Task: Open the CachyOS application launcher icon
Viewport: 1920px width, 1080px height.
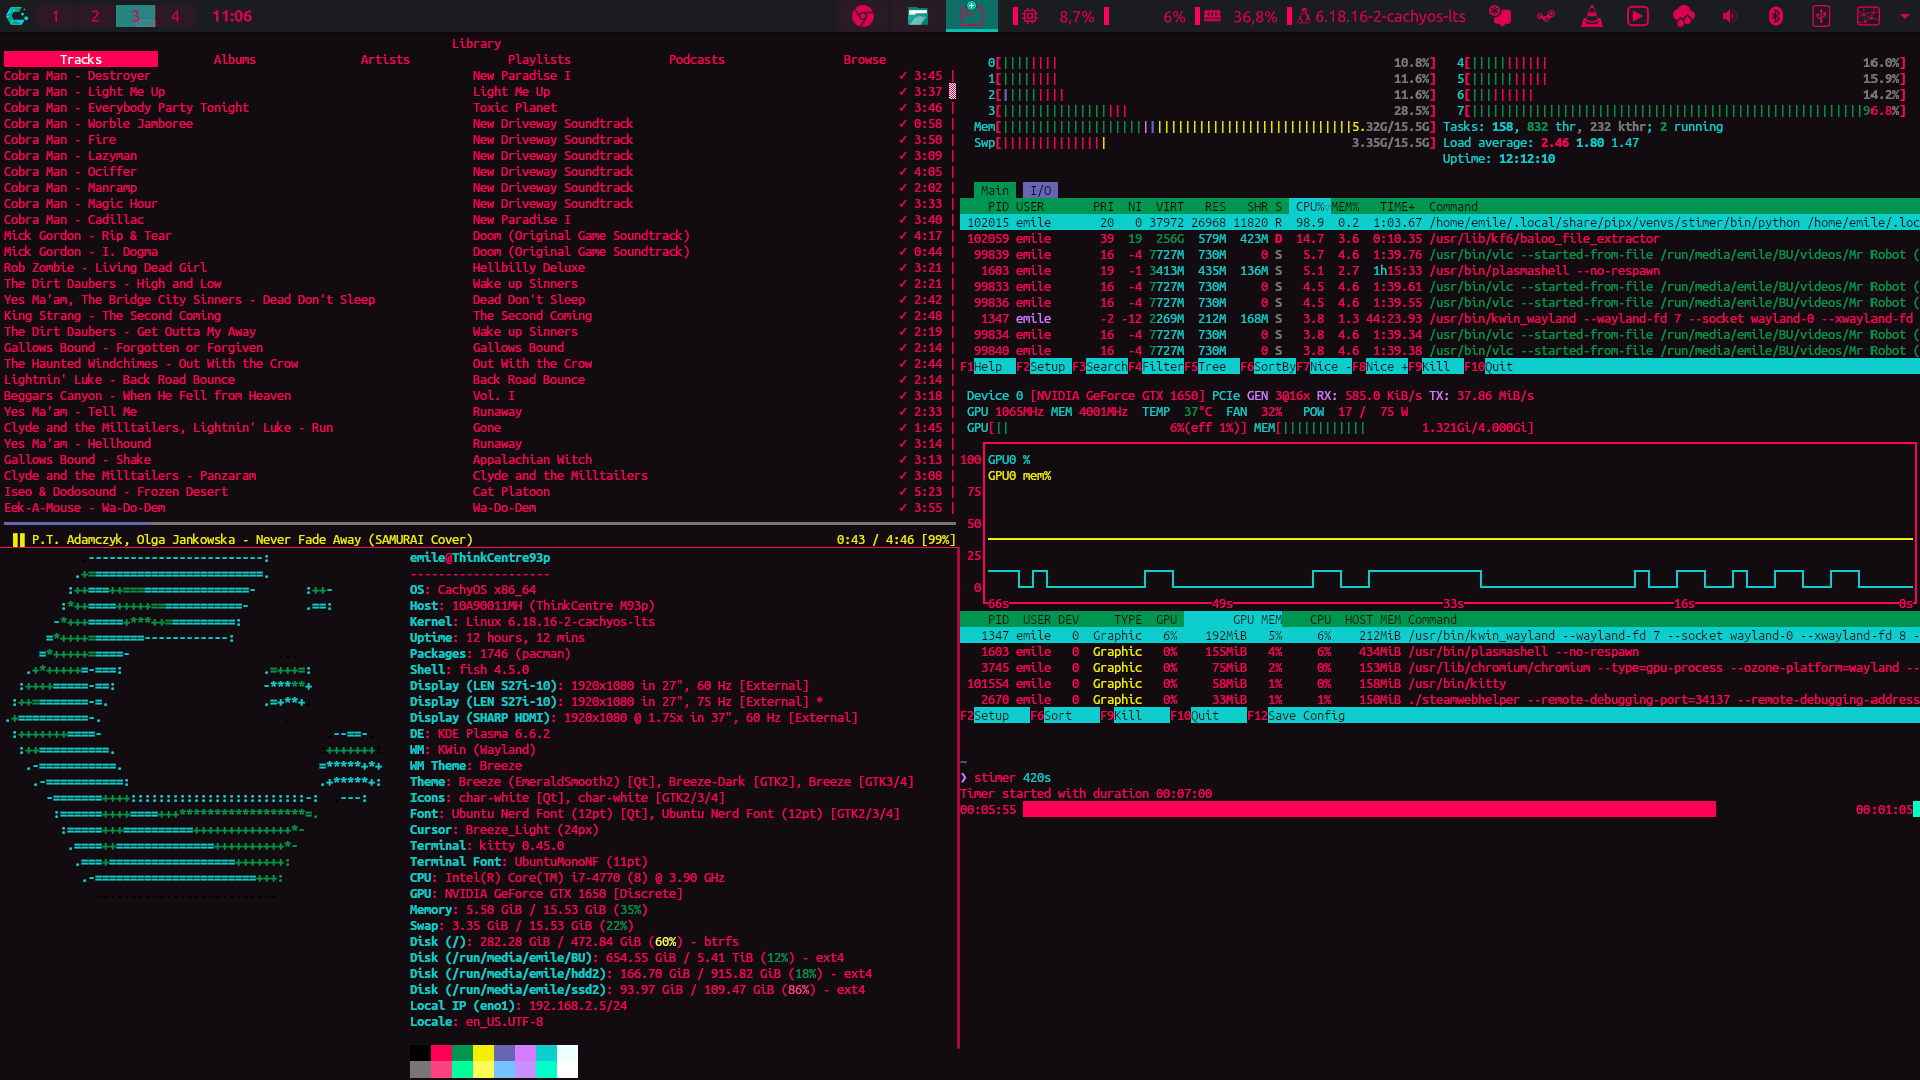Action: pos(17,16)
